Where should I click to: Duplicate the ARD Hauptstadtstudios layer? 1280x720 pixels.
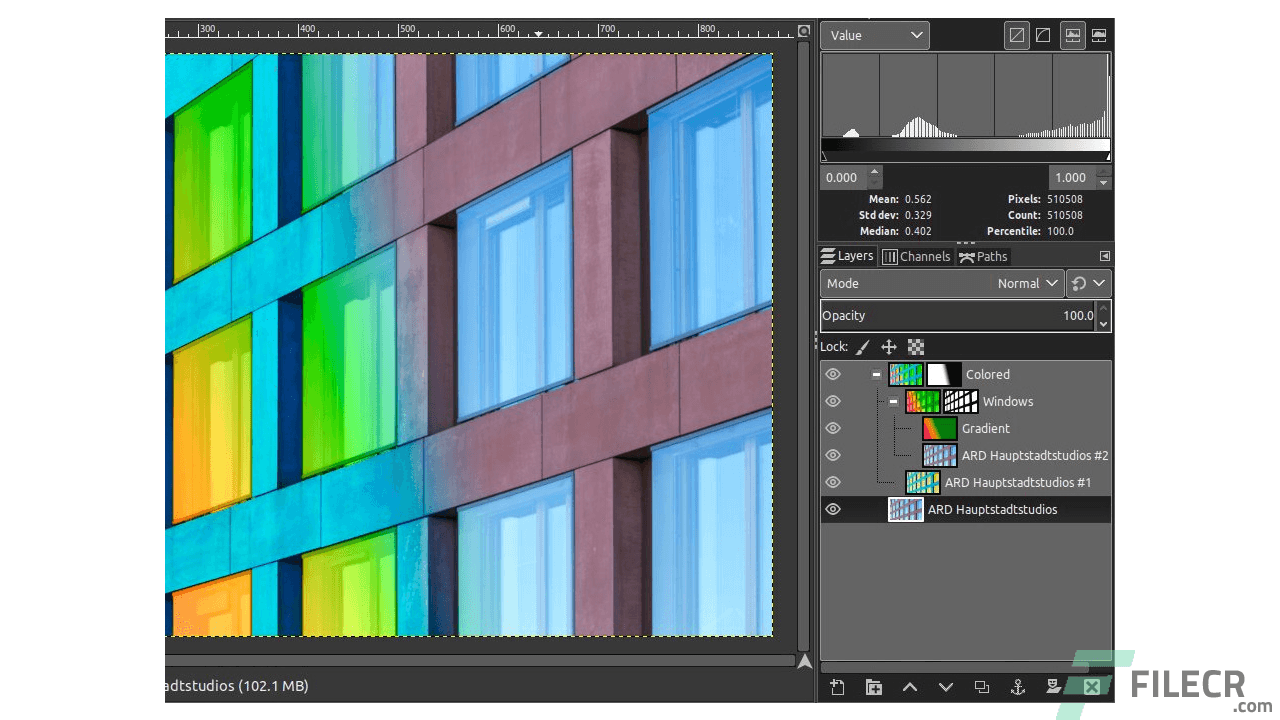point(981,687)
